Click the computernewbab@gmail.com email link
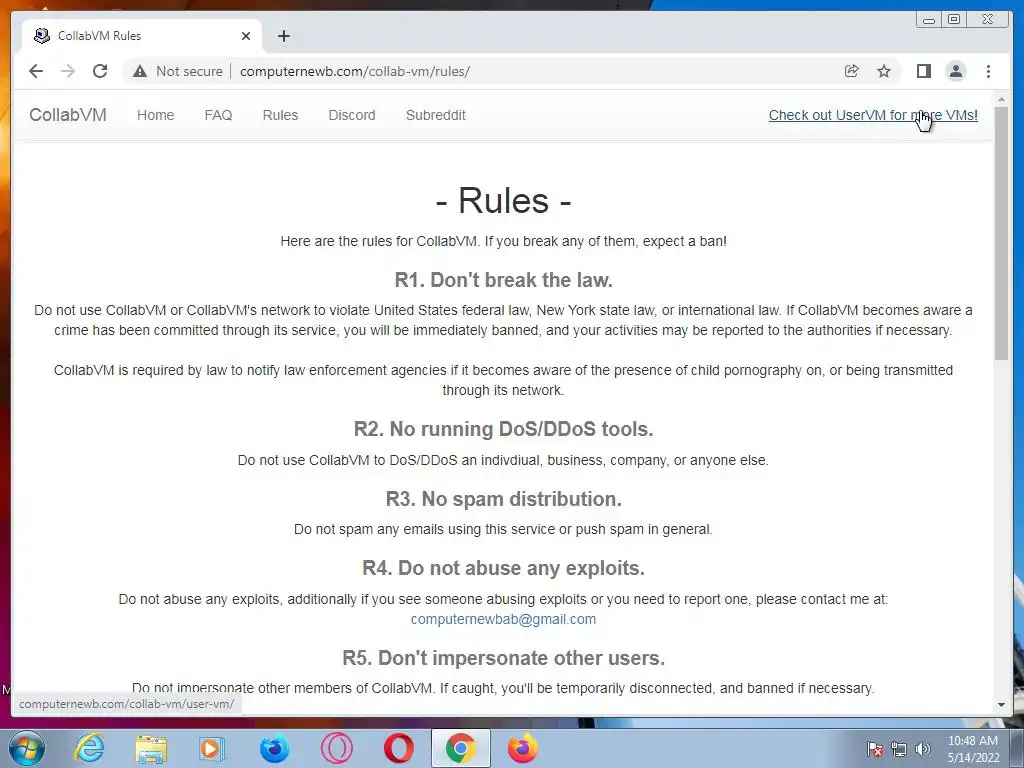The image size is (1024, 768). pos(503,619)
